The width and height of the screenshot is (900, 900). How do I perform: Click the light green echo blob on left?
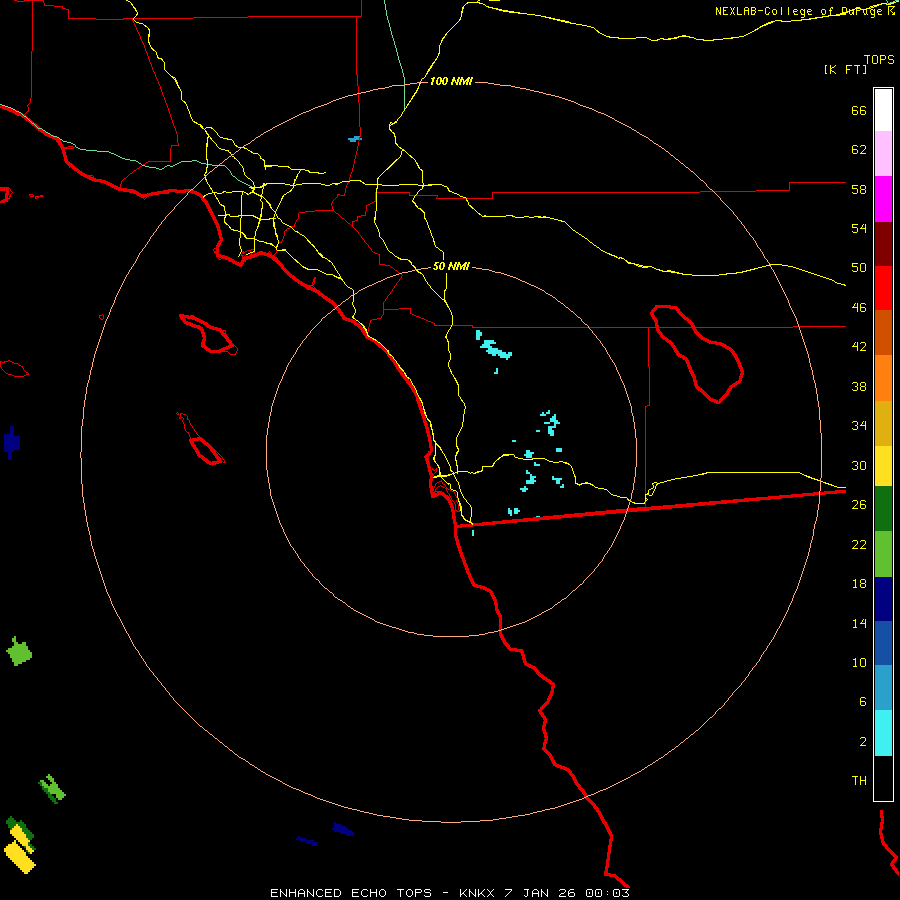pyautogui.click(x=19, y=651)
